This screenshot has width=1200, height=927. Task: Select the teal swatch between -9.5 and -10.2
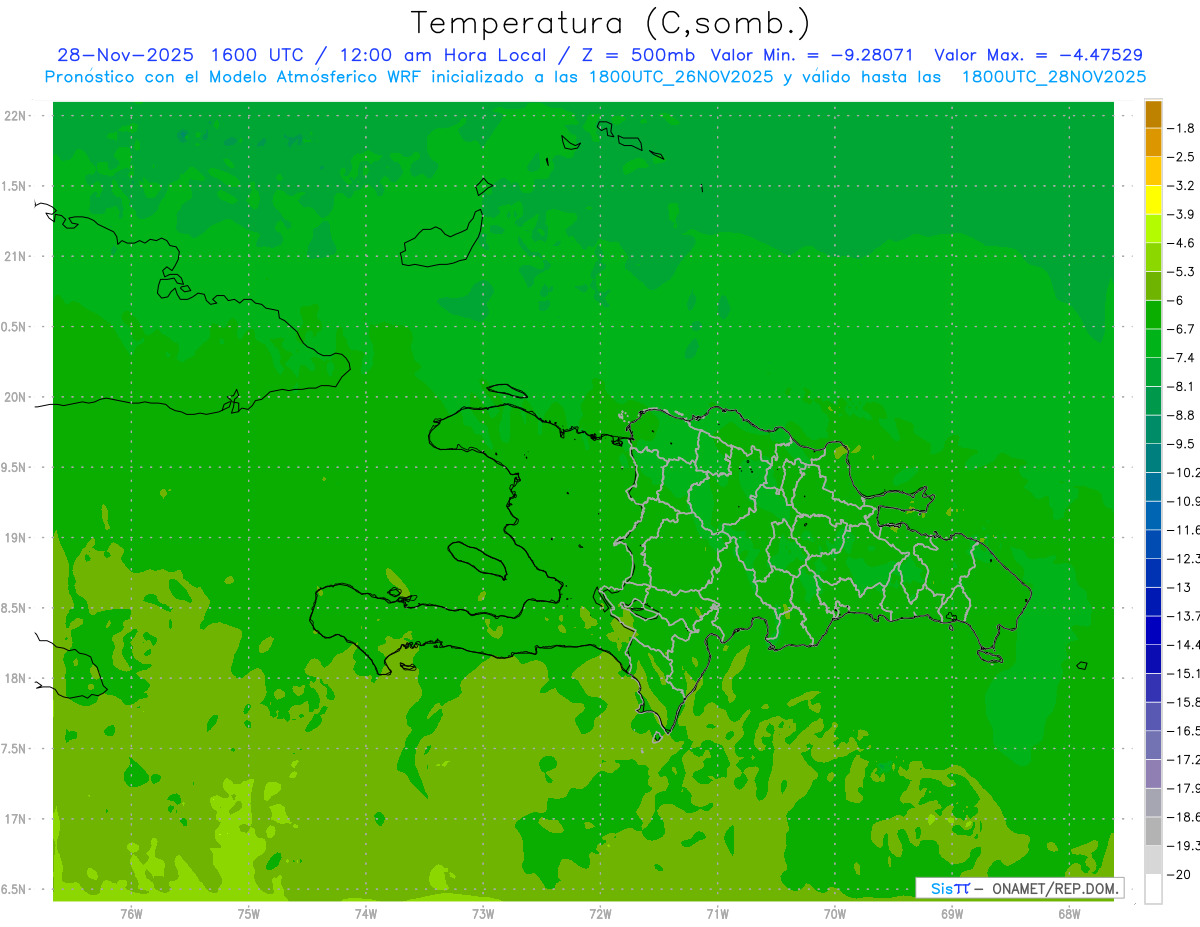(1153, 458)
